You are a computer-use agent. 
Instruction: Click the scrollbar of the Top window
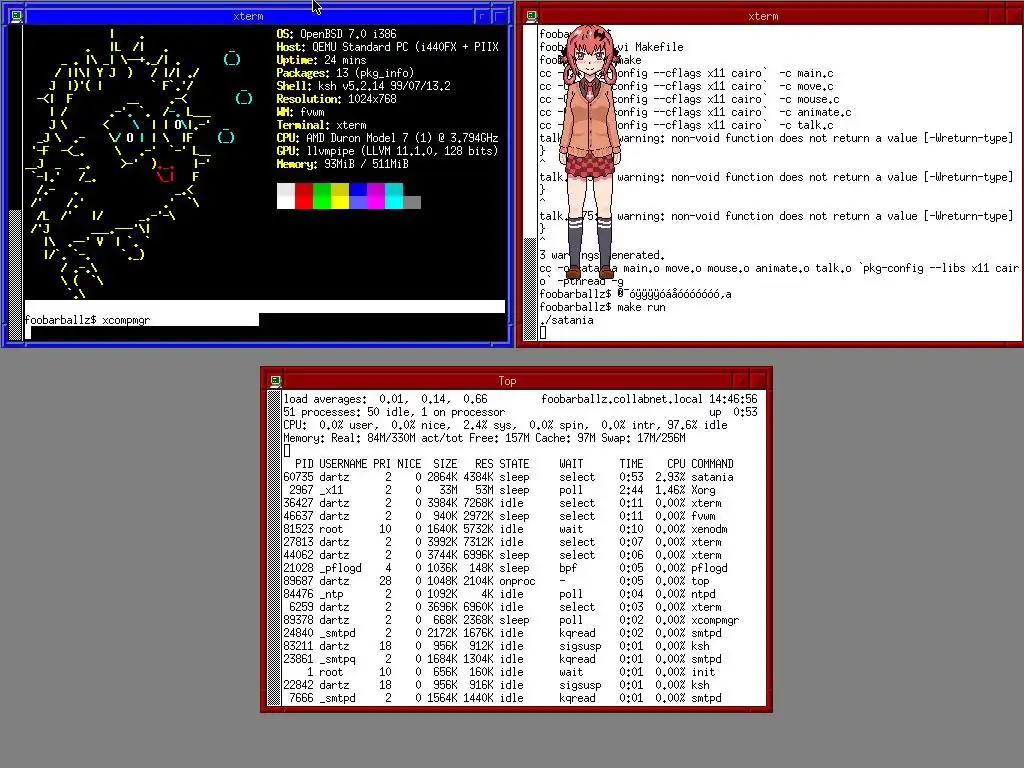tap(274, 547)
